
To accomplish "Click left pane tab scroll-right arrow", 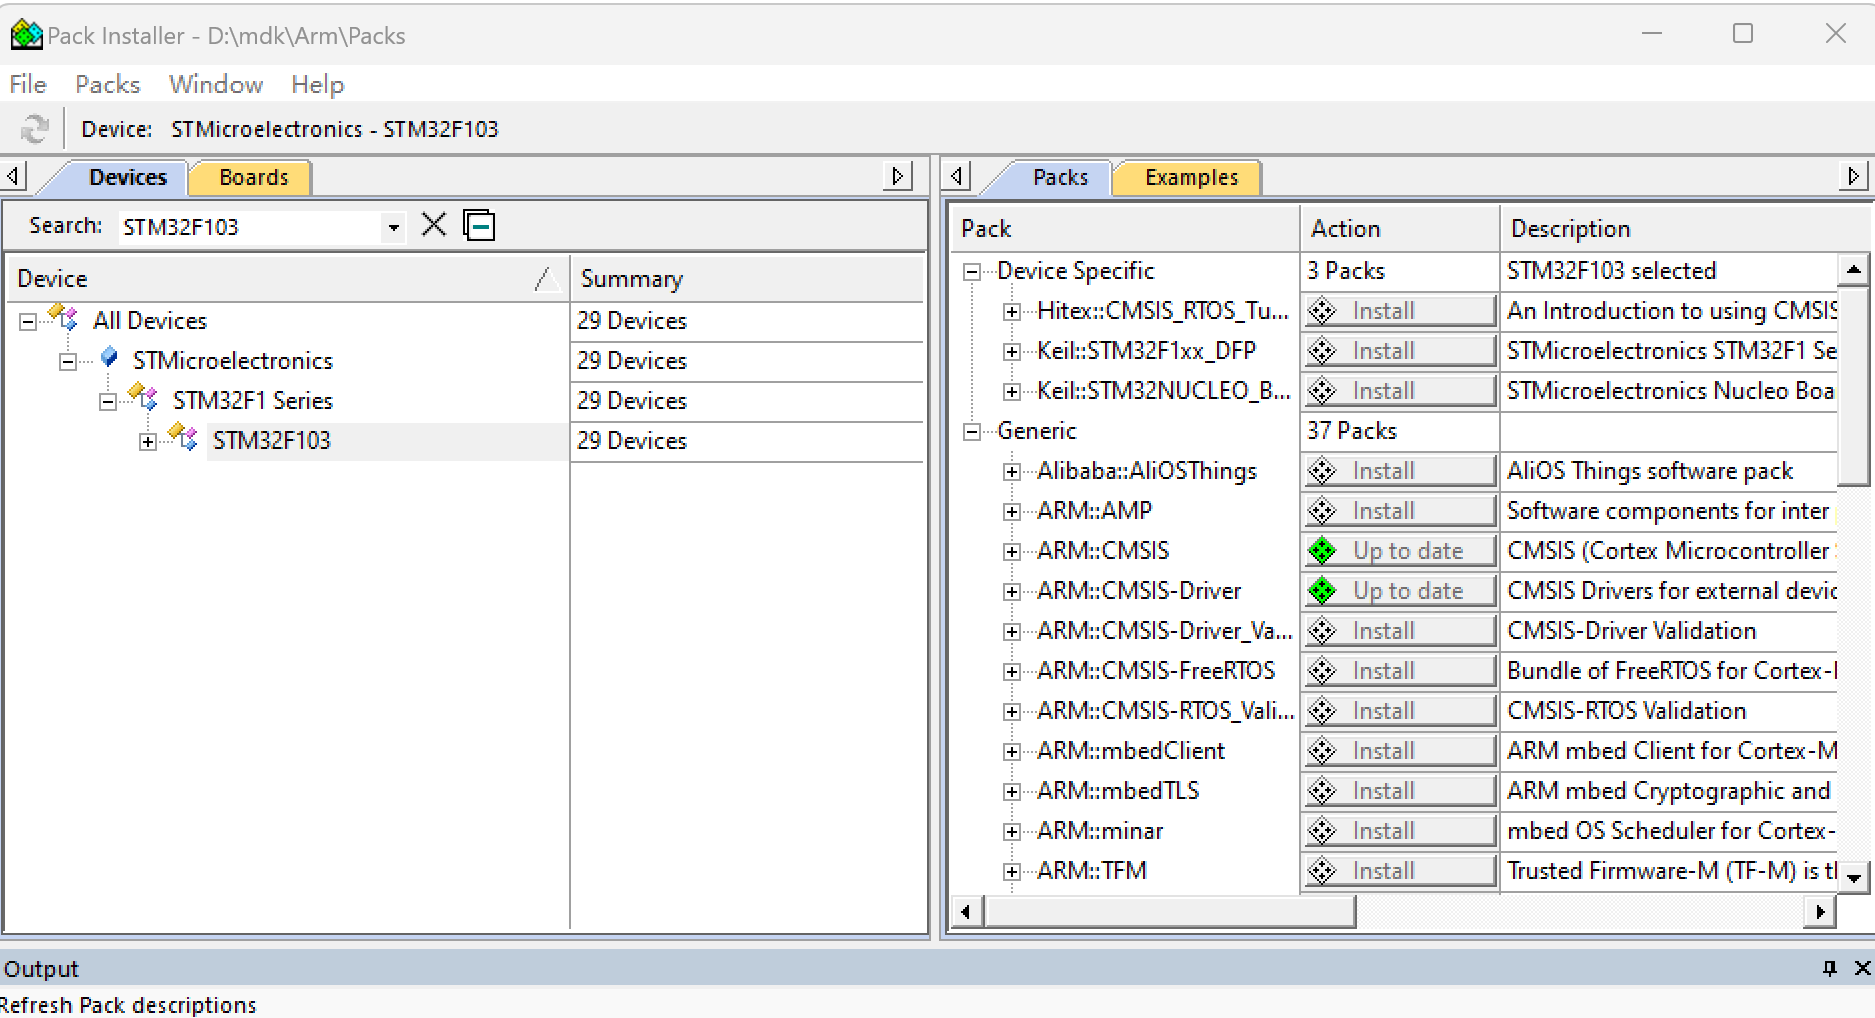I will point(898,177).
